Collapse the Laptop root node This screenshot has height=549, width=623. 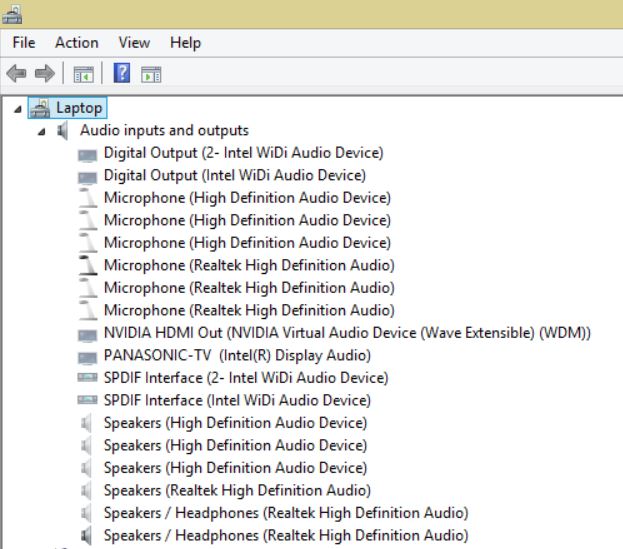coord(19,108)
